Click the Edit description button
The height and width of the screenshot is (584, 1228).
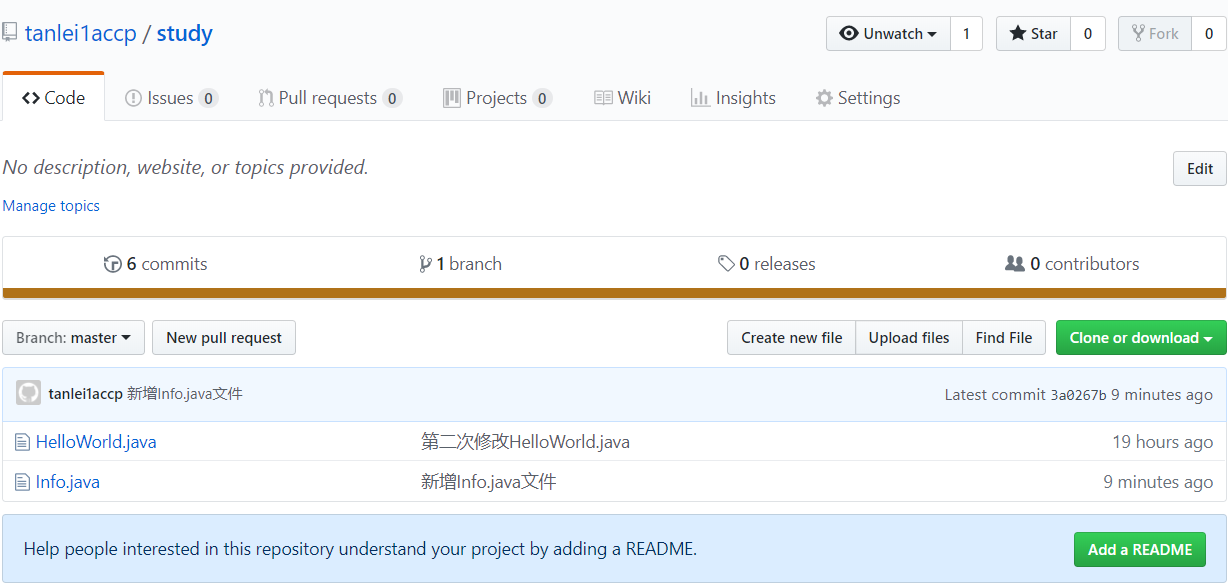1200,169
